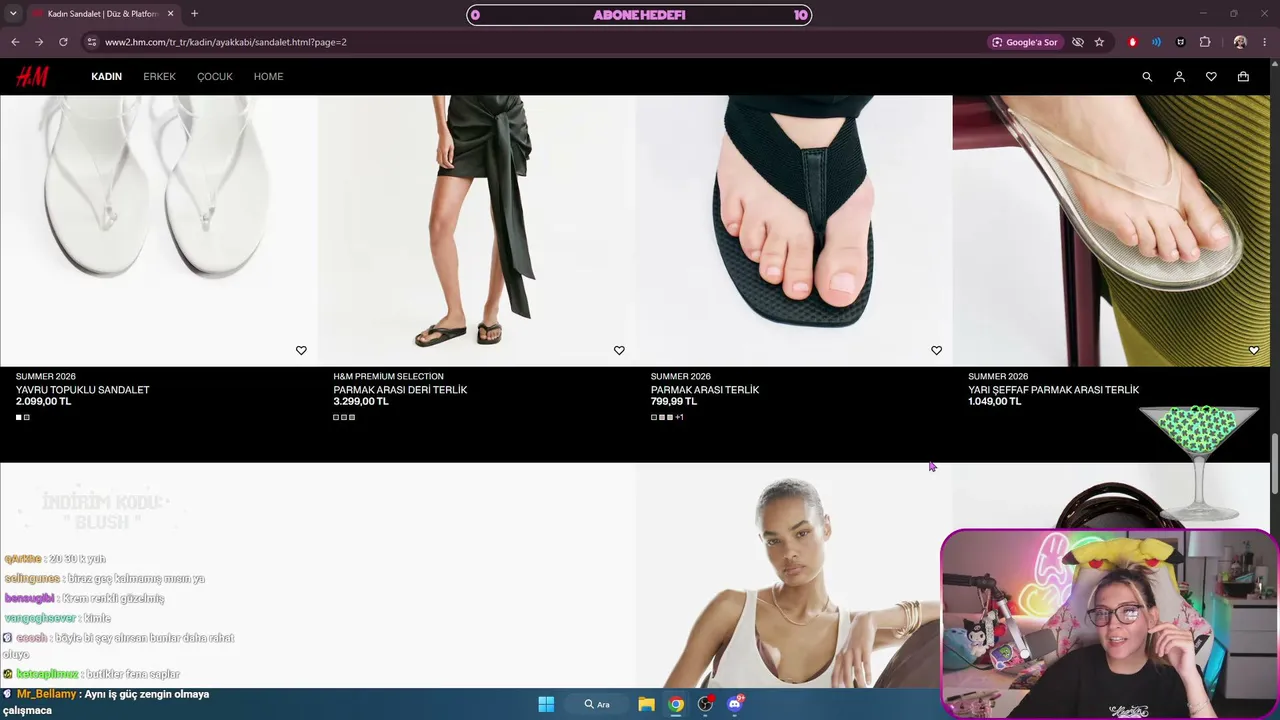Open the H&M search icon
The height and width of the screenshot is (720, 1280).
click(x=1147, y=77)
